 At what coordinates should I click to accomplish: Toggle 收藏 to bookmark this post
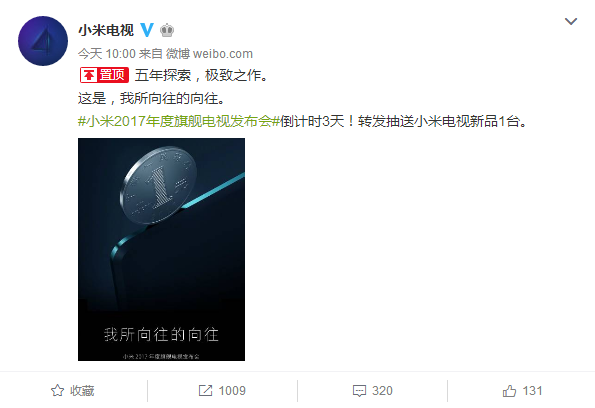72,391
